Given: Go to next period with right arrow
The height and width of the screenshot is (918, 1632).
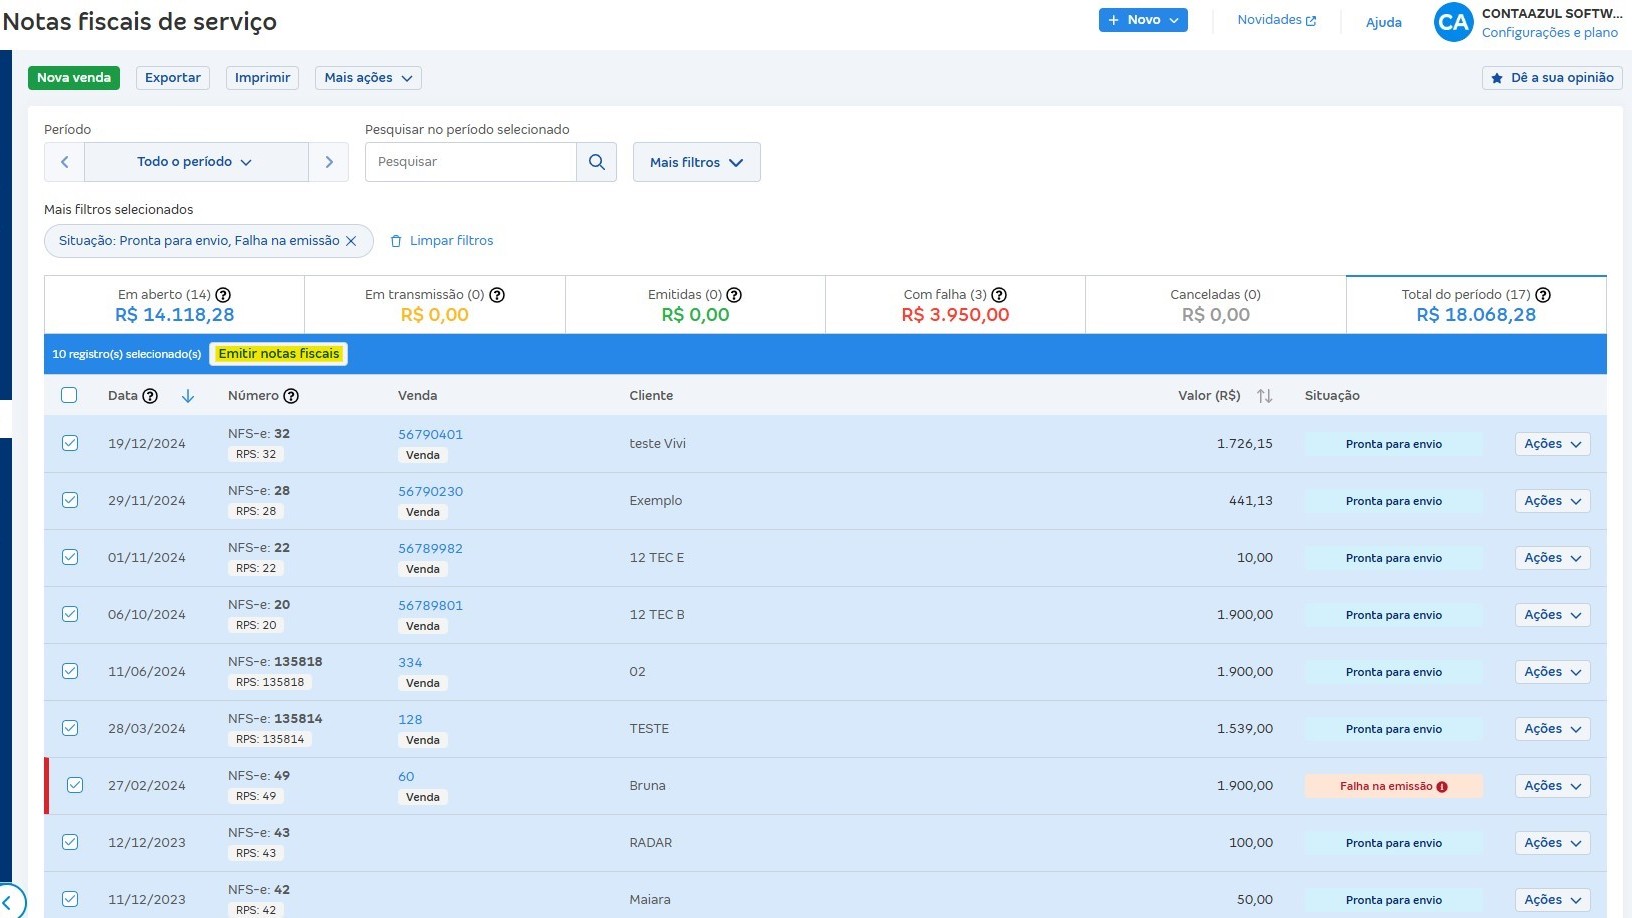Looking at the screenshot, I should 329,162.
